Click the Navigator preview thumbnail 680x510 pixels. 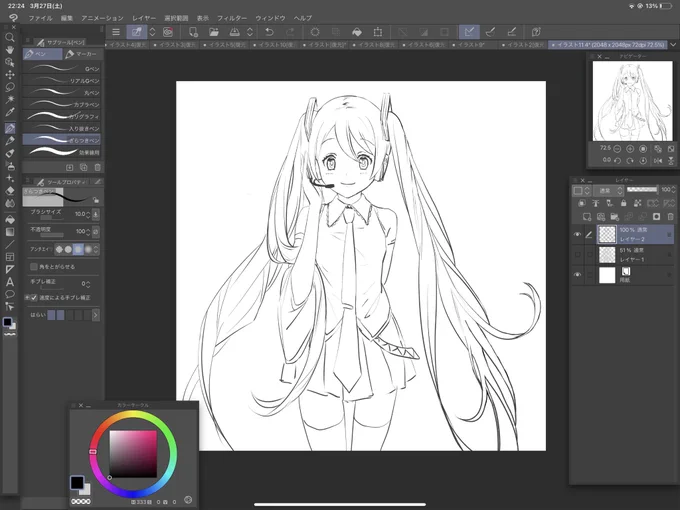633,101
